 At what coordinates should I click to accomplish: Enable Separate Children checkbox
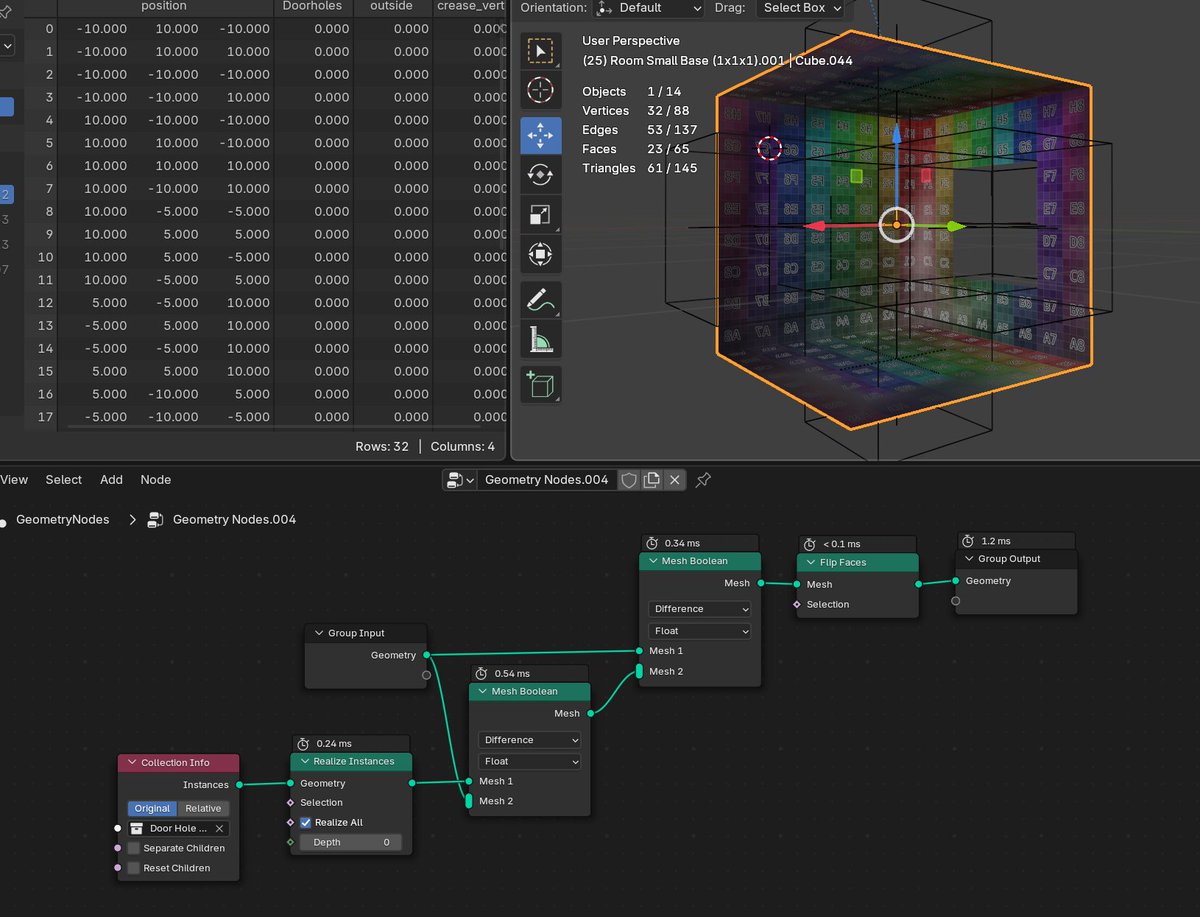[x=133, y=848]
